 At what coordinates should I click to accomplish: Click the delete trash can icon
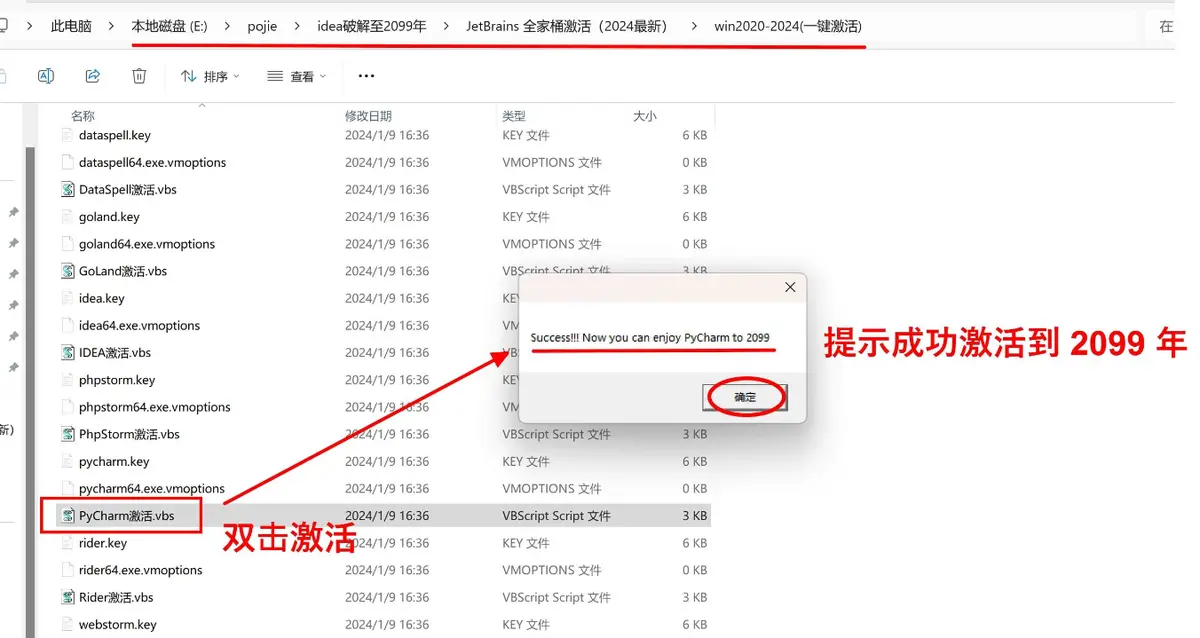pos(140,76)
